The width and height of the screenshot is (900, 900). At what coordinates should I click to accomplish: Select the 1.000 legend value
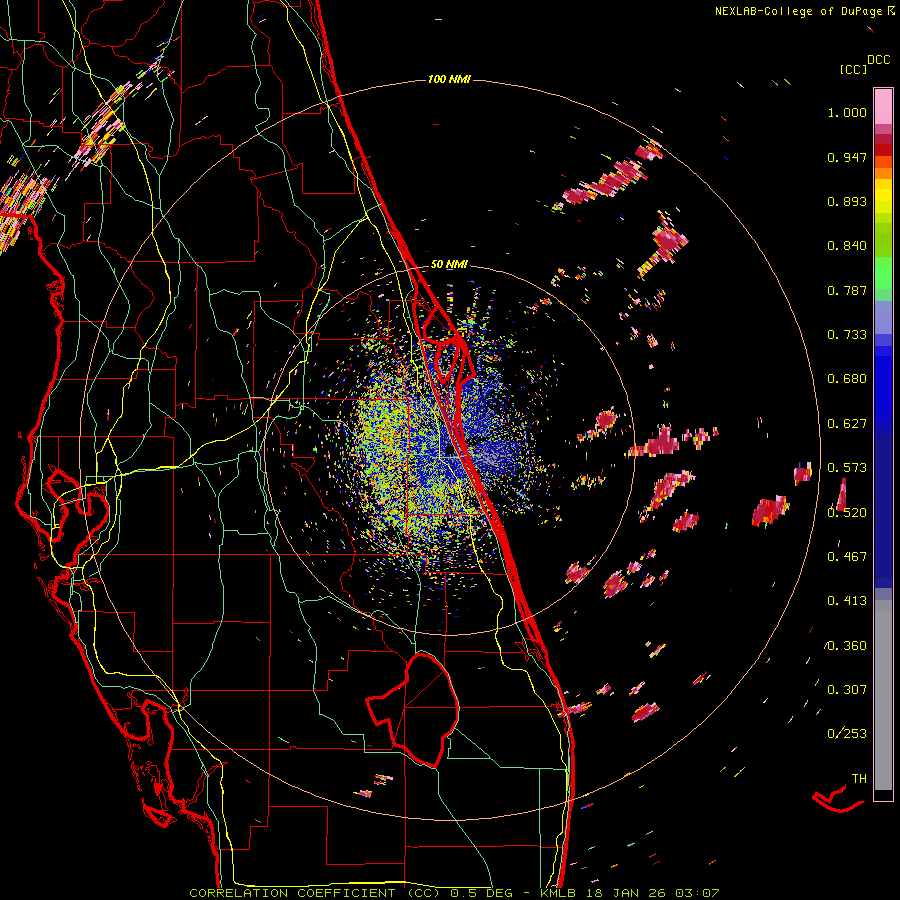click(847, 112)
